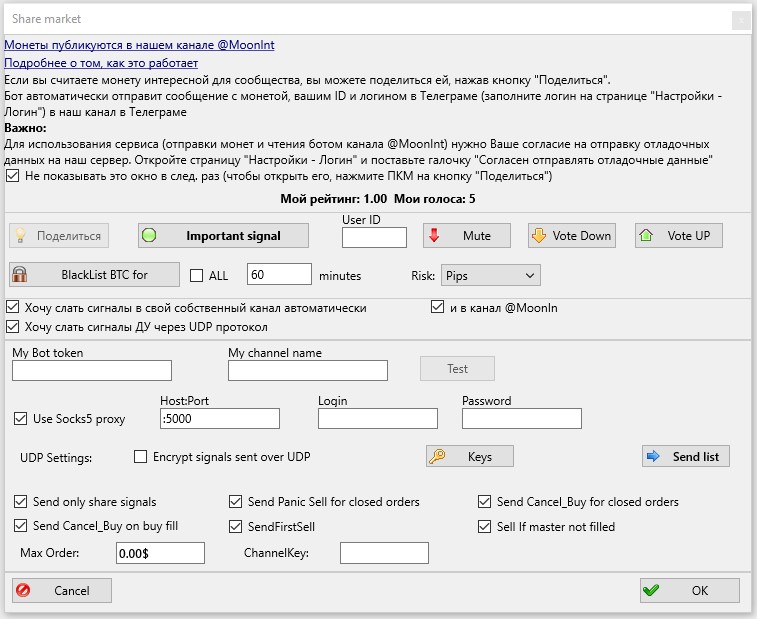Uncheck Send only share signals

coord(22,502)
